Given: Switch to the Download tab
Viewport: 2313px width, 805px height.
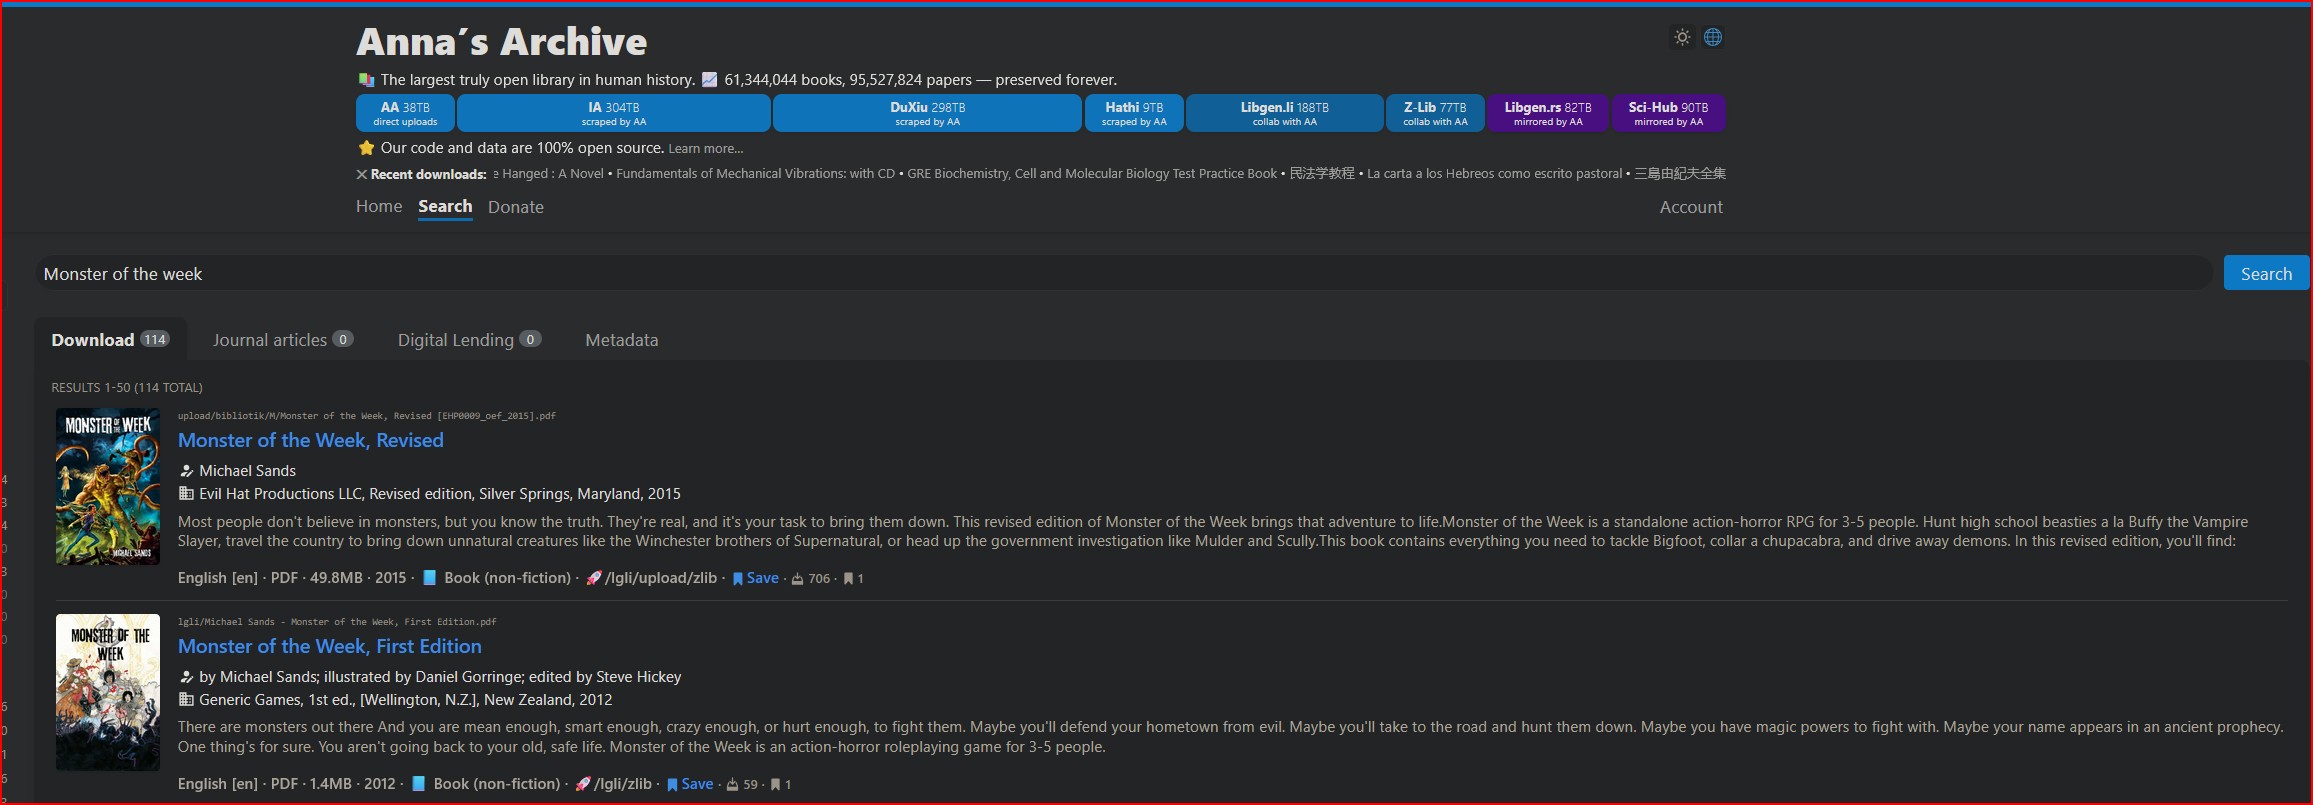Looking at the screenshot, I should 110,340.
